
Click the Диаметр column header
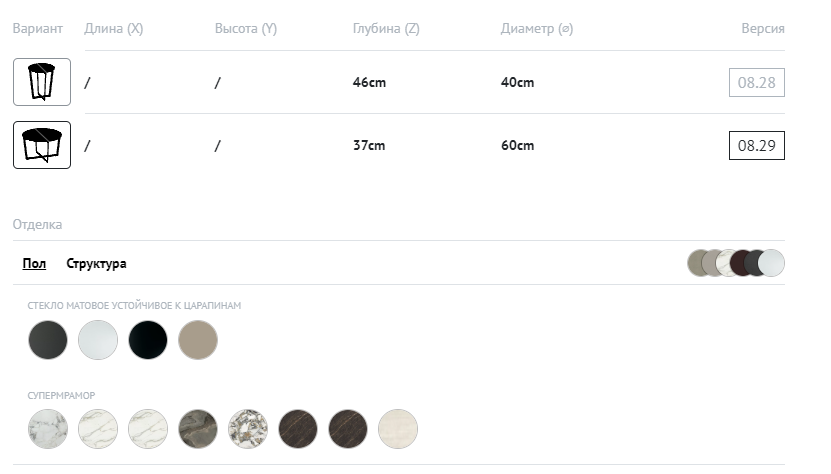coord(537,29)
